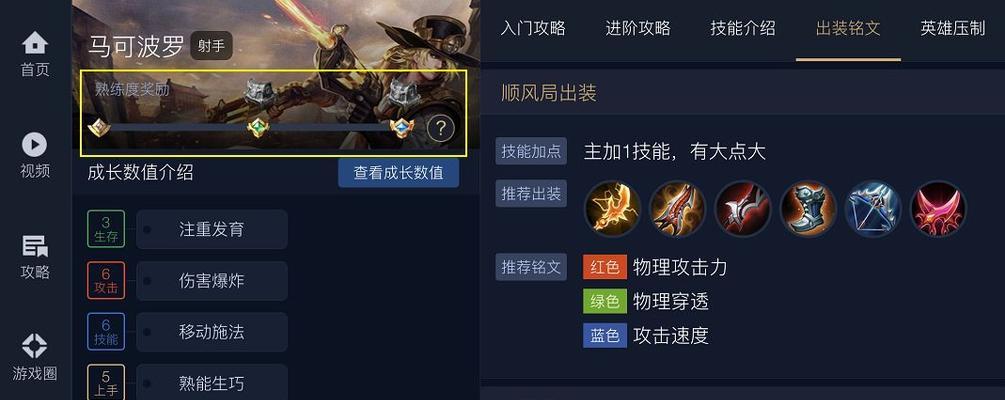
Task: Select the blue bow equipment icon
Action: [x=873, y=209]
